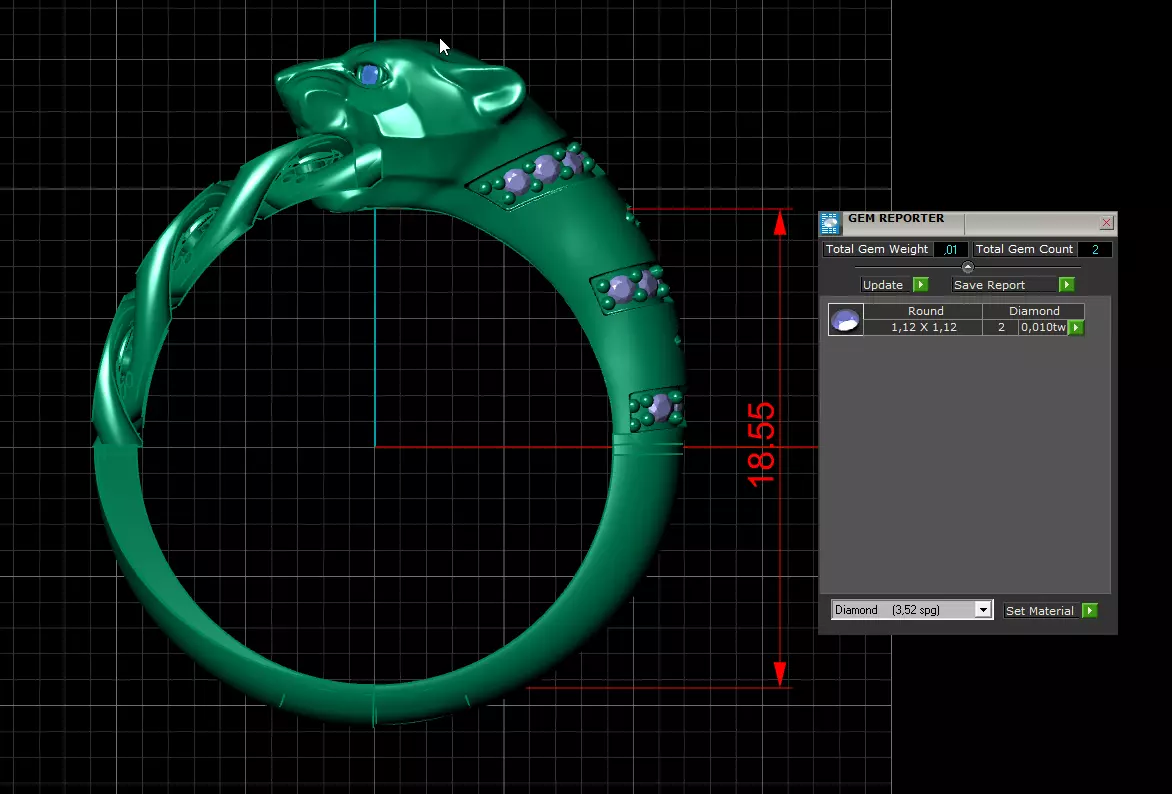
Task: Click the 1,12 X 1,12 size cell
Action: [924, 327]
